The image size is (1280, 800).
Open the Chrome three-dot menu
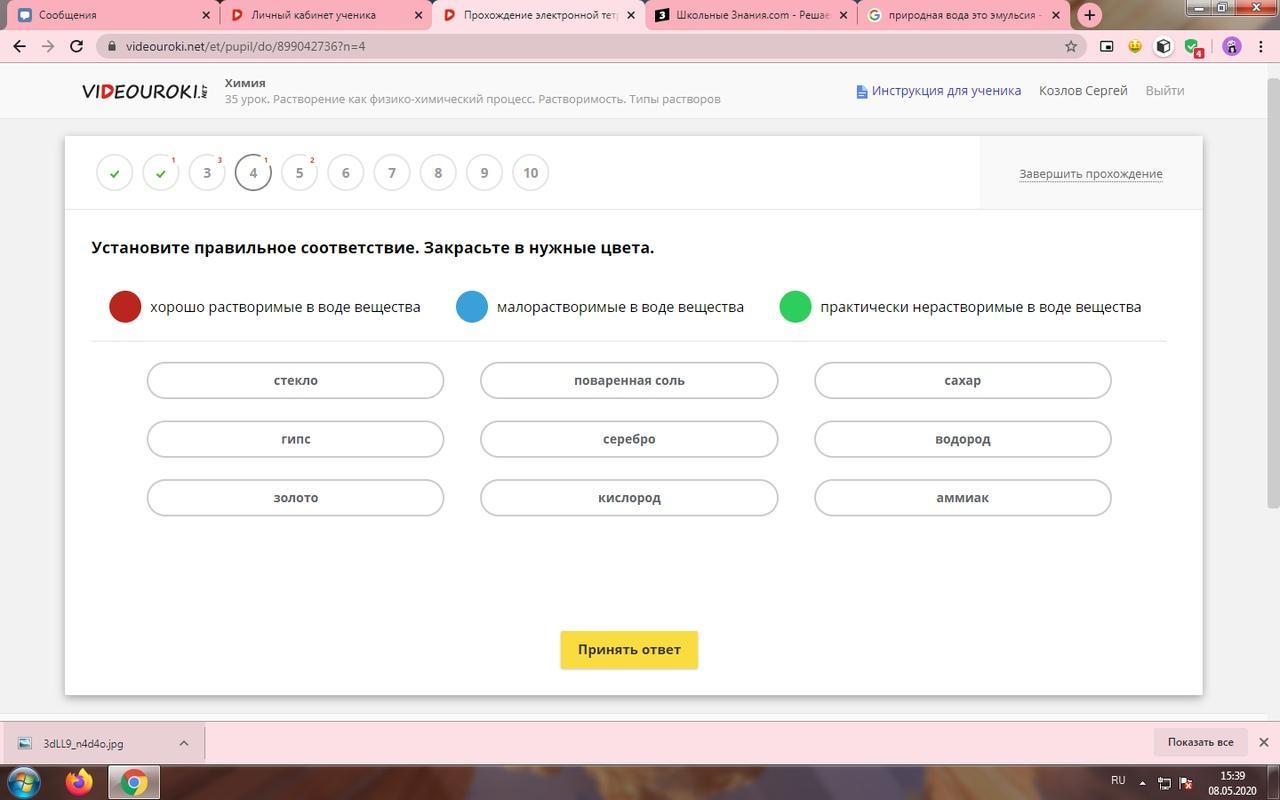pyautogui.click(x=1259, y=46)
